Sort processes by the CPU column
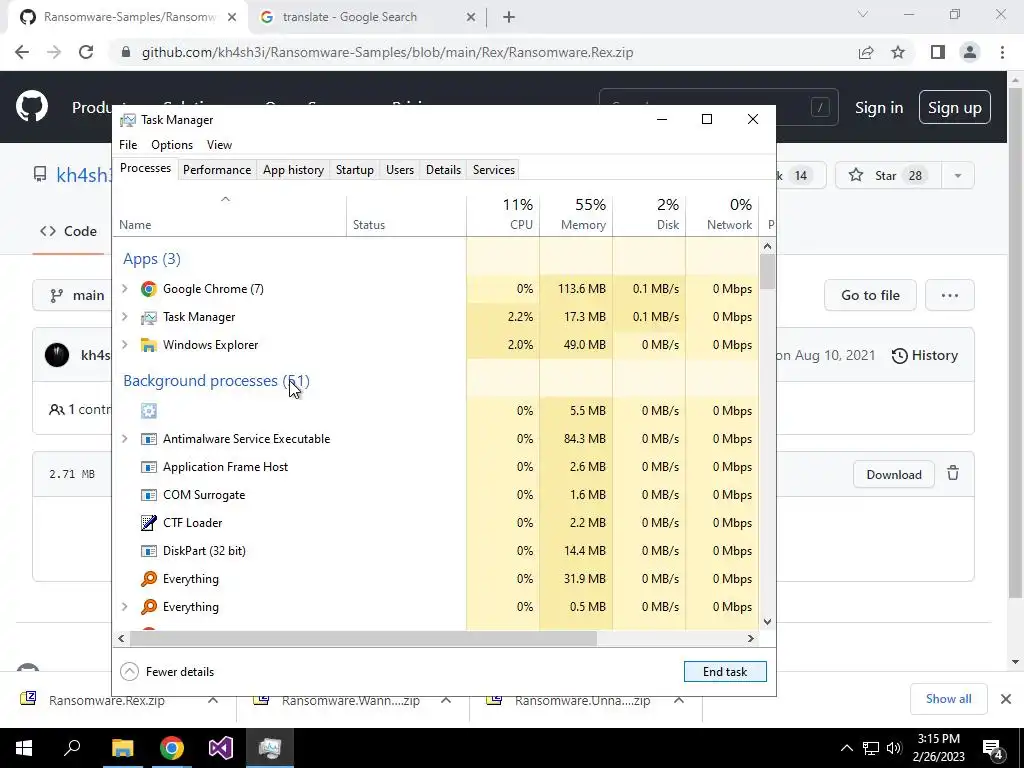Image resolution: width=1024 pixels, height=768 pixels. (503, 216)
